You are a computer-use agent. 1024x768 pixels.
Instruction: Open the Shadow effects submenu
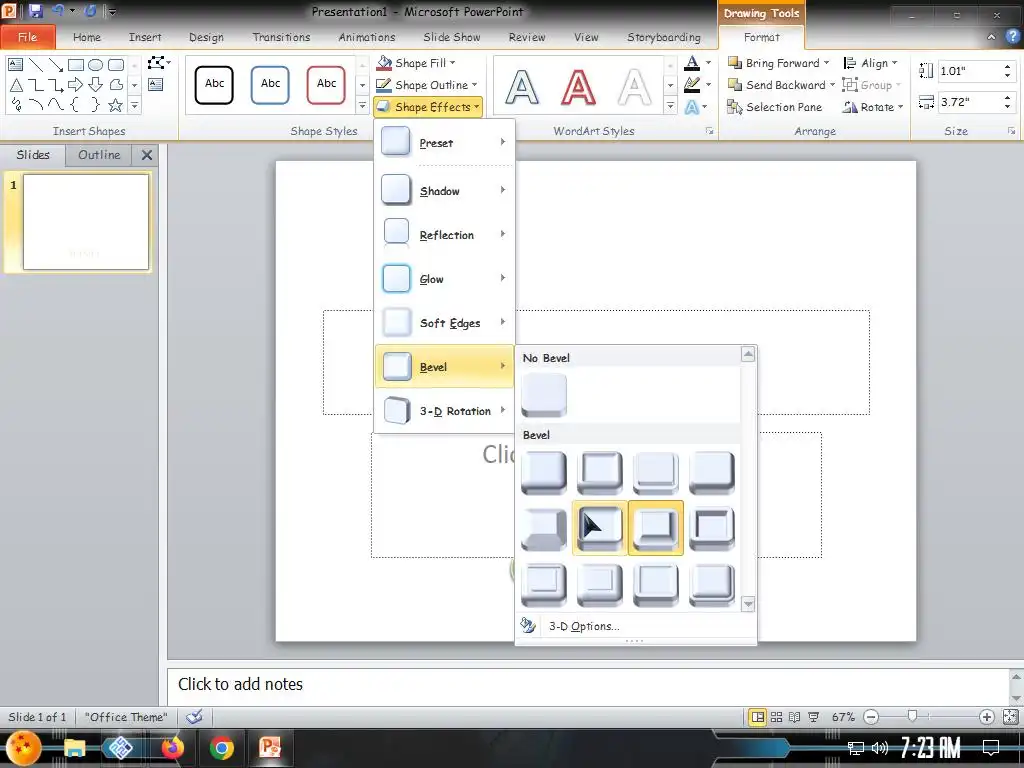444,191
